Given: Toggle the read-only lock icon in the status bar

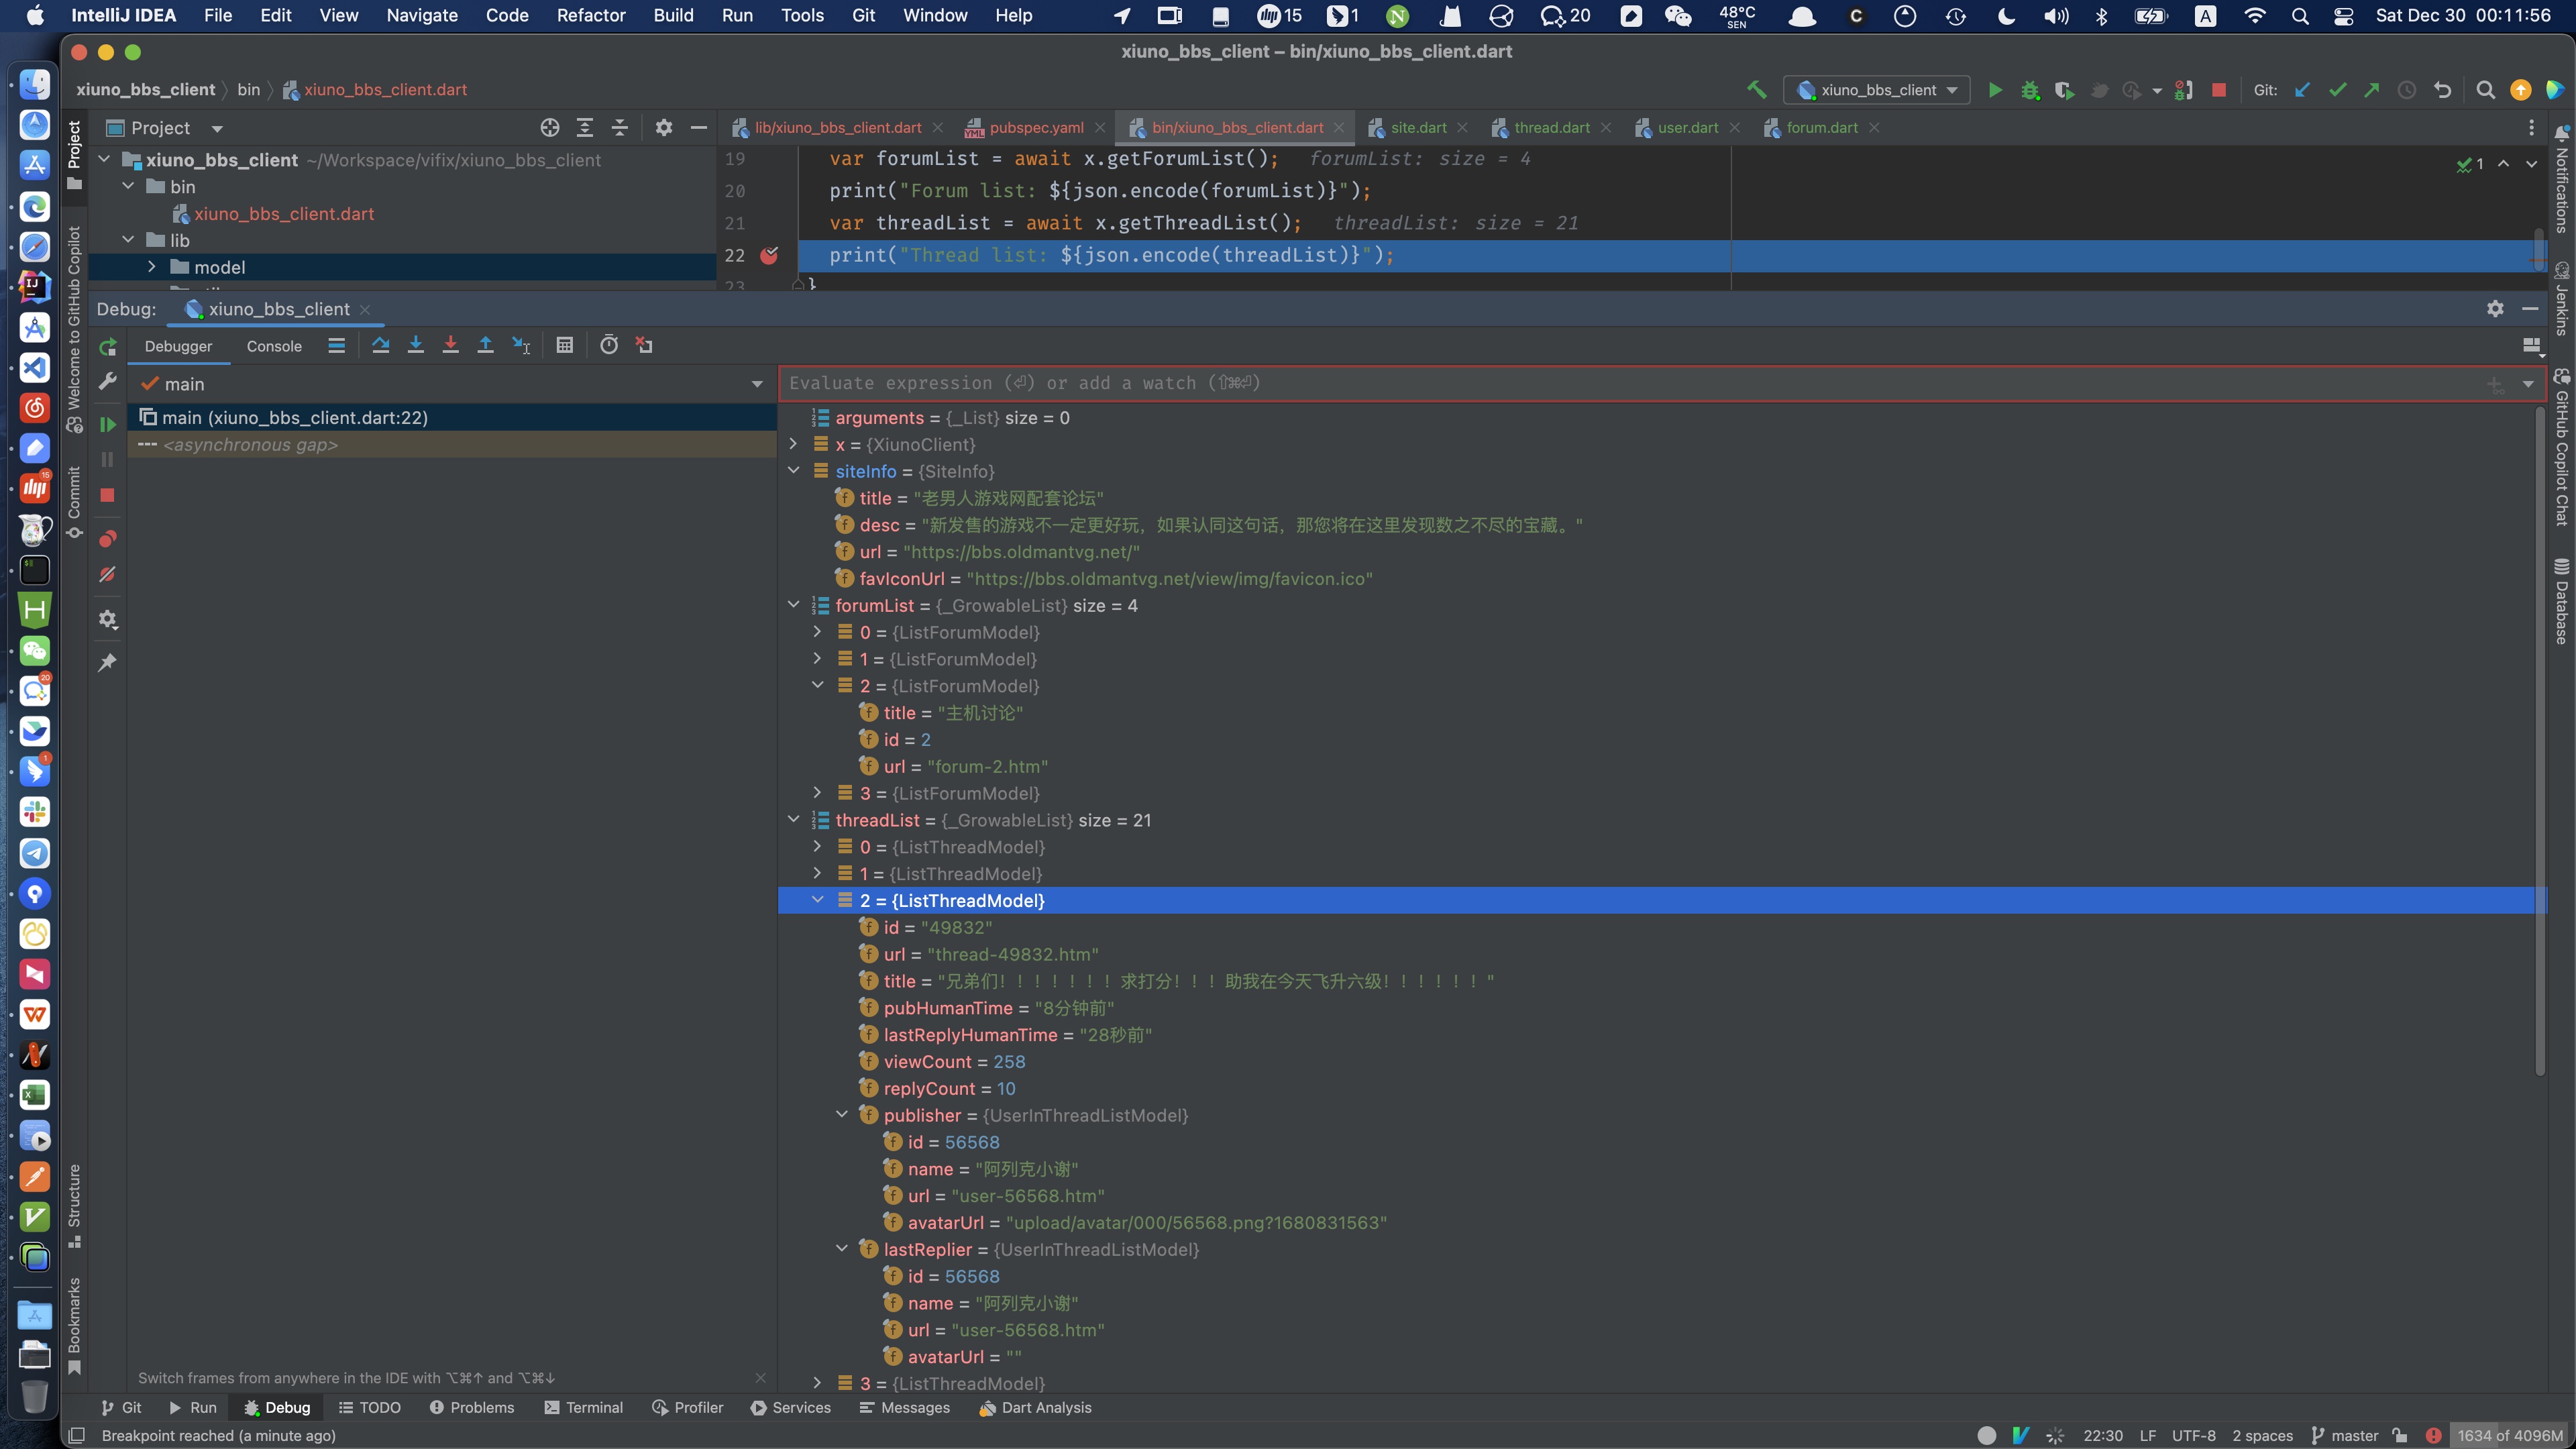Looking at the screenshot, I should pyautogui.click(x=2400, y=1435).
